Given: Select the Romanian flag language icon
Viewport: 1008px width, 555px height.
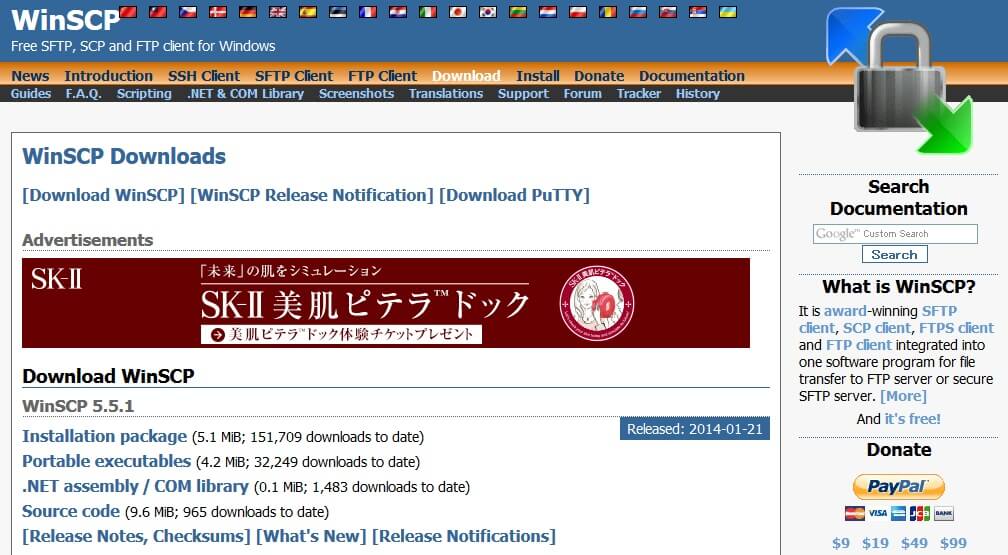Looking at the screenshot, I should 608,12.
